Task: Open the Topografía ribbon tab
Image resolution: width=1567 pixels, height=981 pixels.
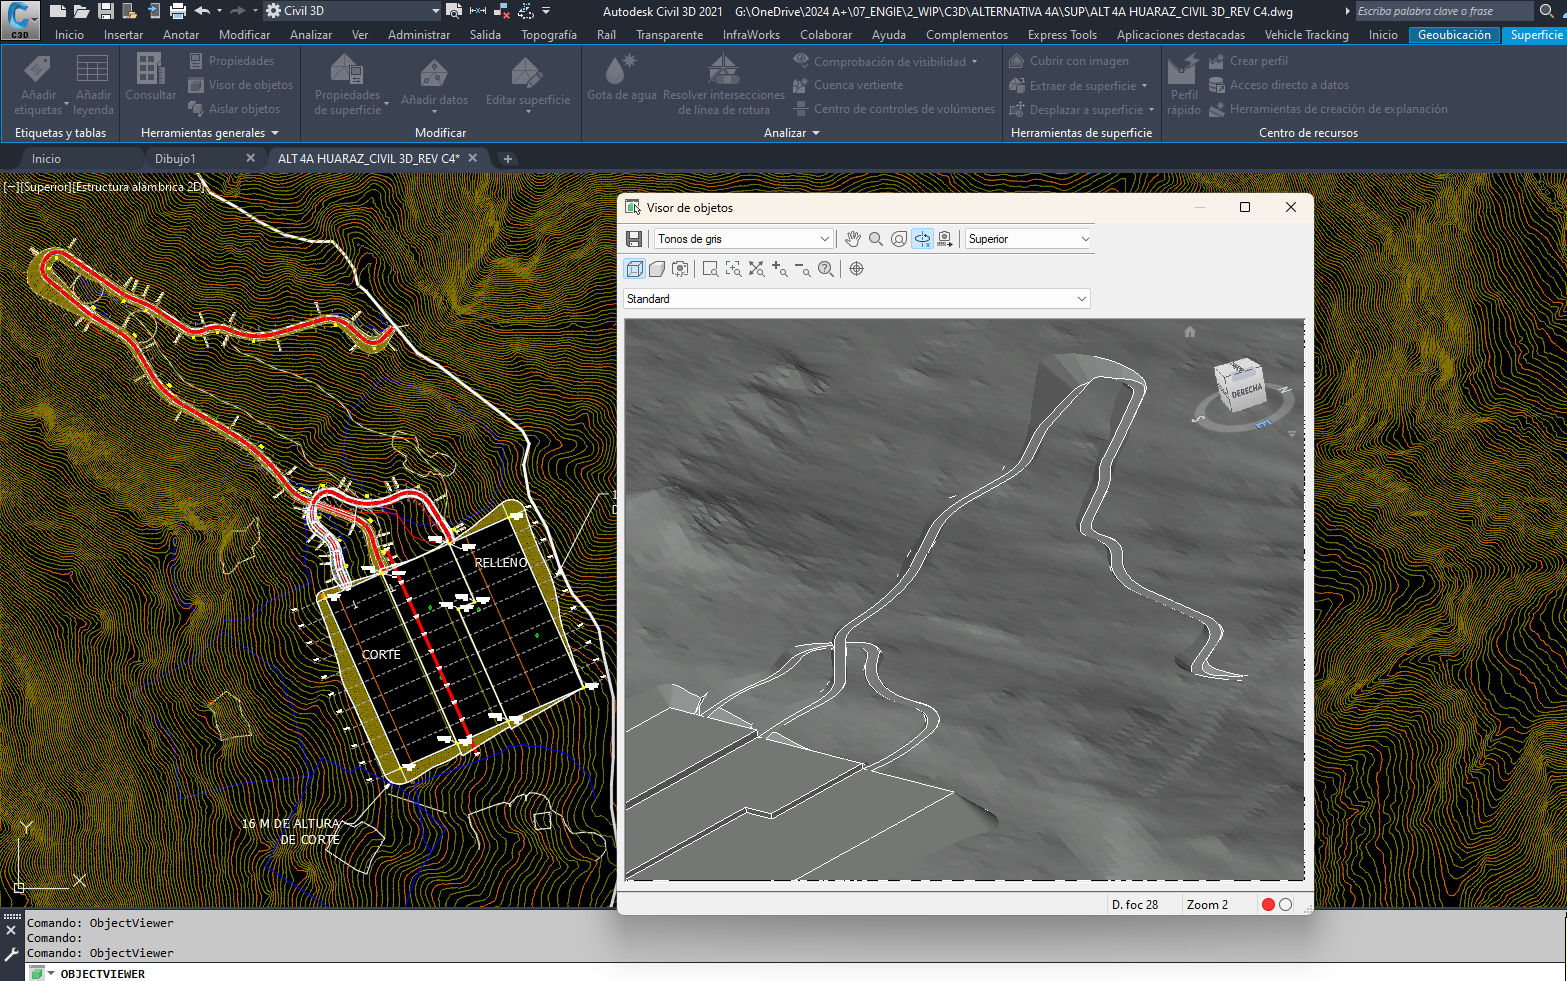Action: click(548, 35)
